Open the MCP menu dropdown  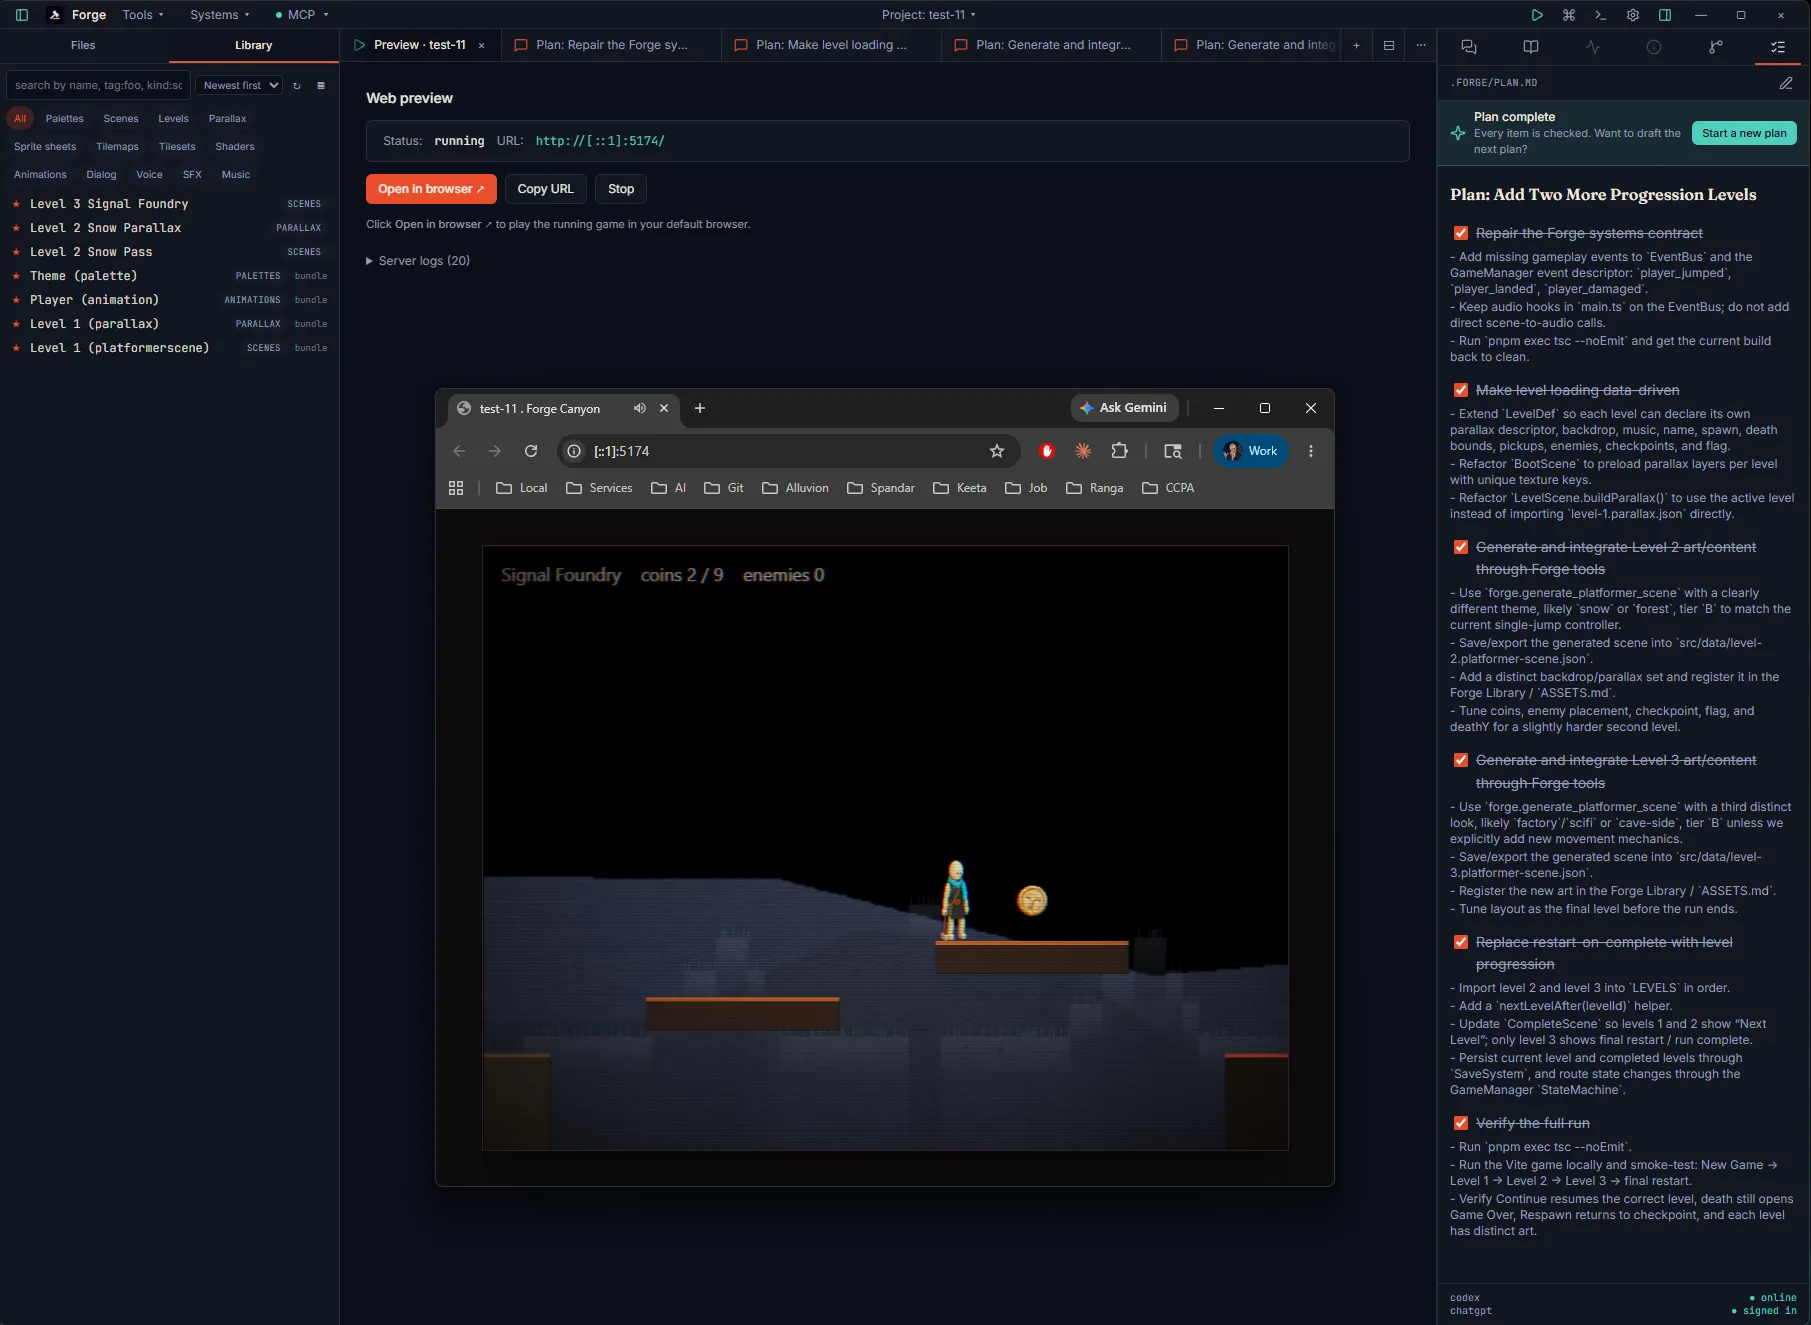(302, 15)
